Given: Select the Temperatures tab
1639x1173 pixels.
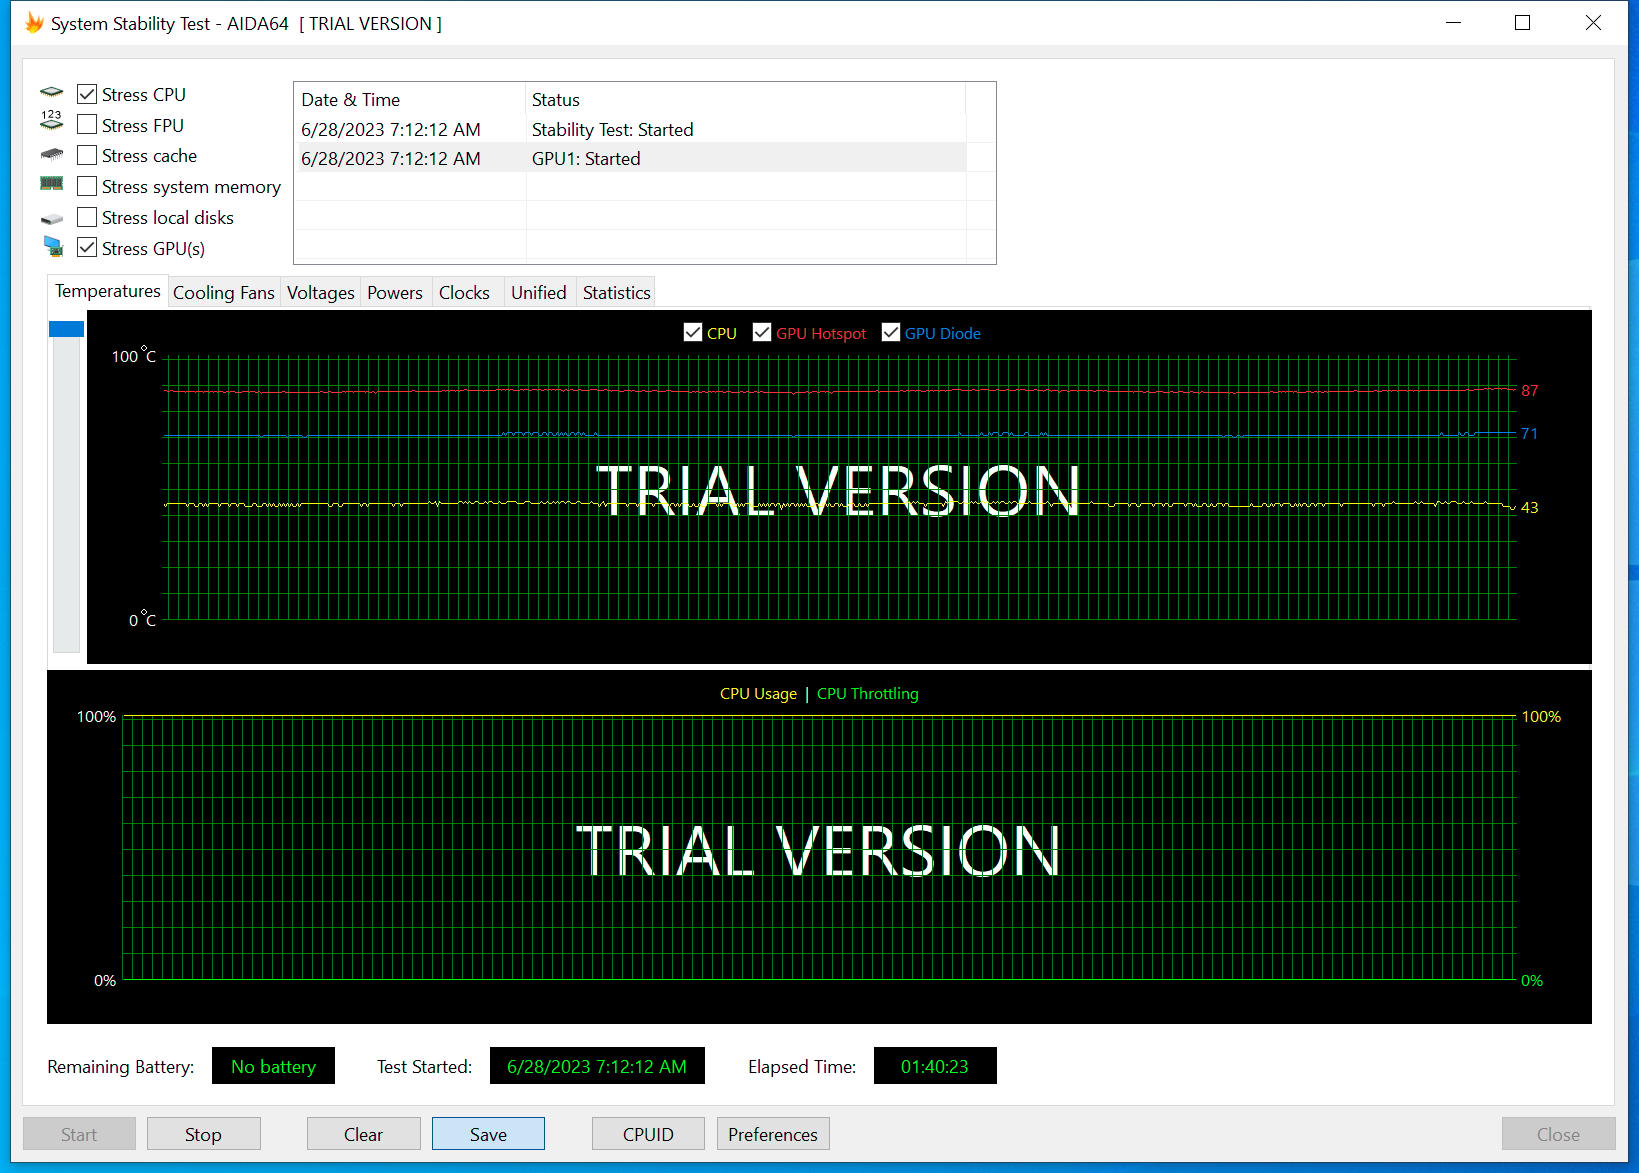Looking at the screenshot, I should point(108,291).
